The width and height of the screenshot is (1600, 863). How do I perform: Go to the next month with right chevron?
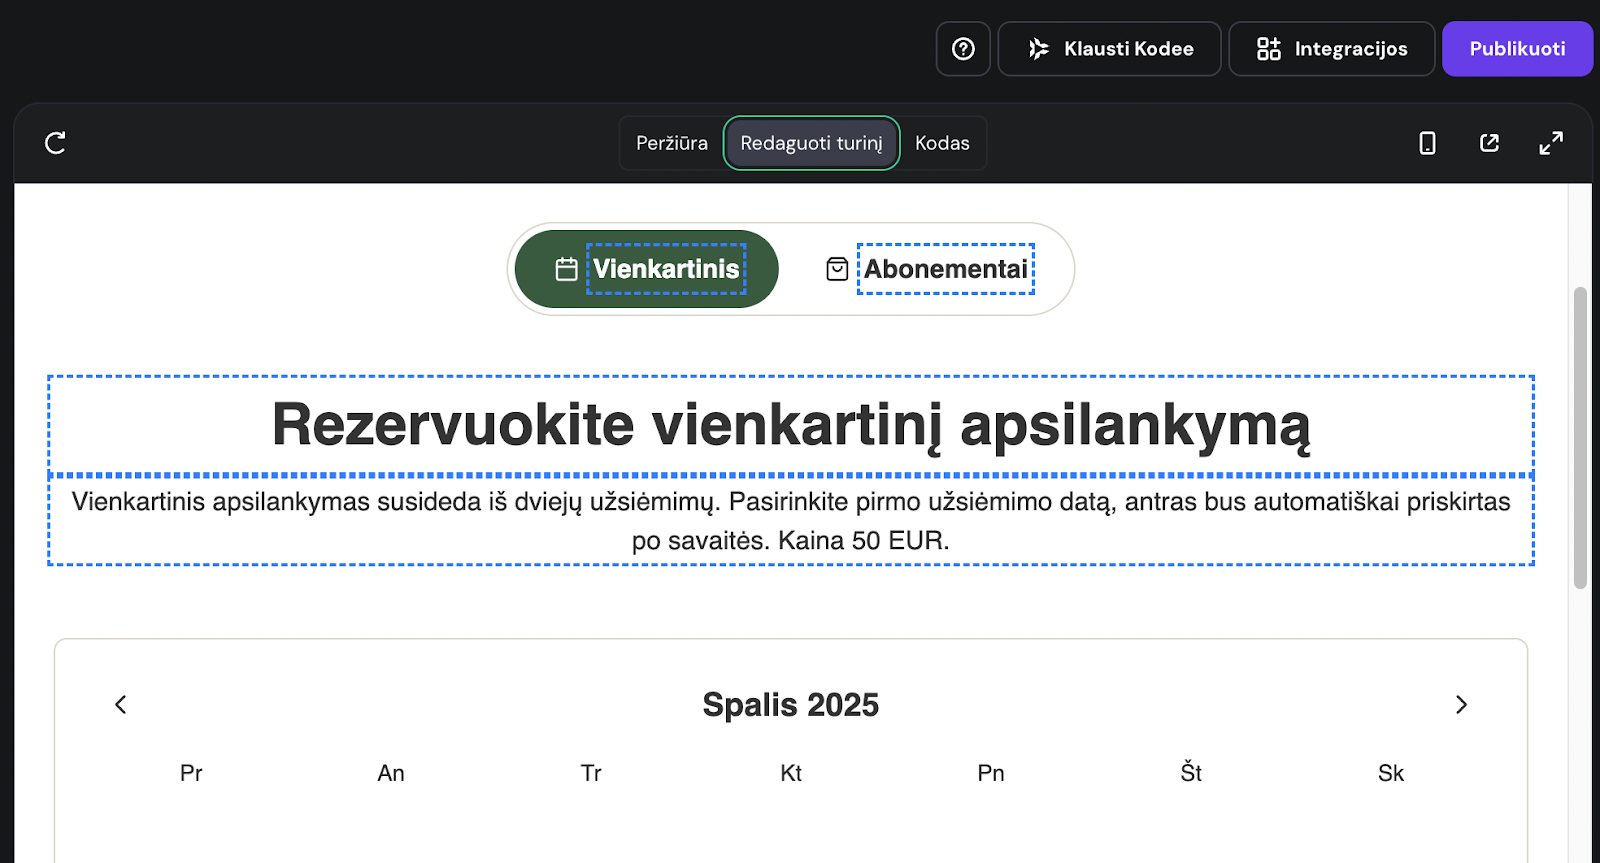[x=1461, y=705]
